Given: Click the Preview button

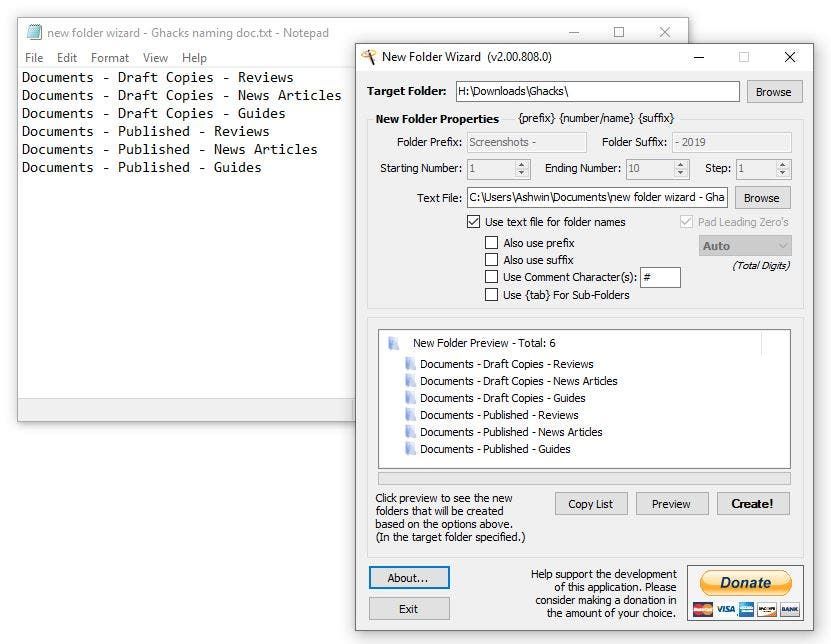Looking at the screenshot, I should (671, 504).
